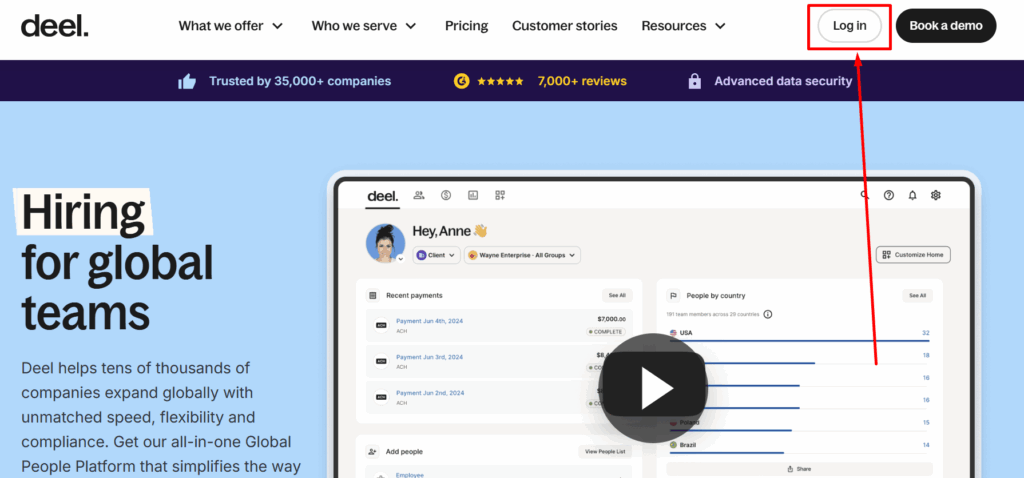1024x478 pixels.
Task: Open Payment Jun 3rd, 2024 link
Action: (429, 357)
